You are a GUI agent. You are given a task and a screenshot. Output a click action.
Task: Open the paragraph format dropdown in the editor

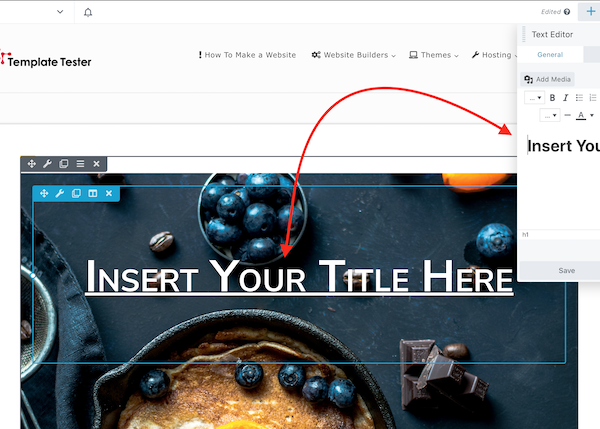click(x=534, y=98)
